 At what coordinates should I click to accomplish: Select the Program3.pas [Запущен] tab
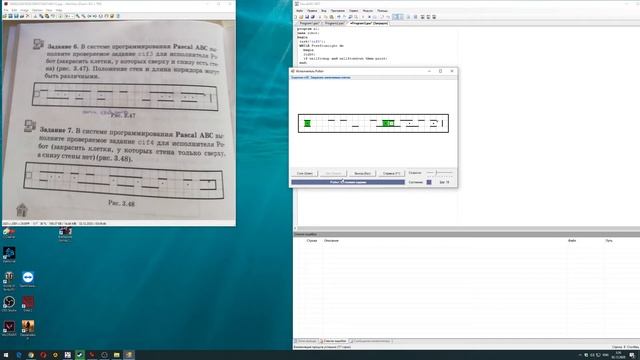[x=369, y=23]
